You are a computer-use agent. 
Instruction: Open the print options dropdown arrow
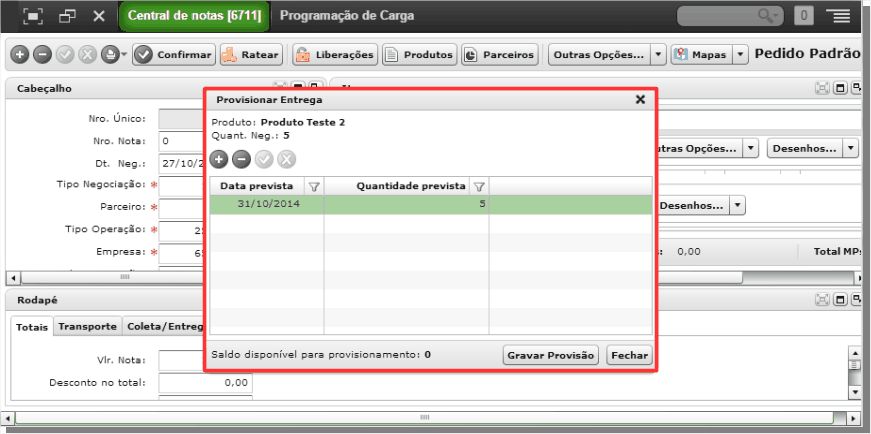pos(124,54)
